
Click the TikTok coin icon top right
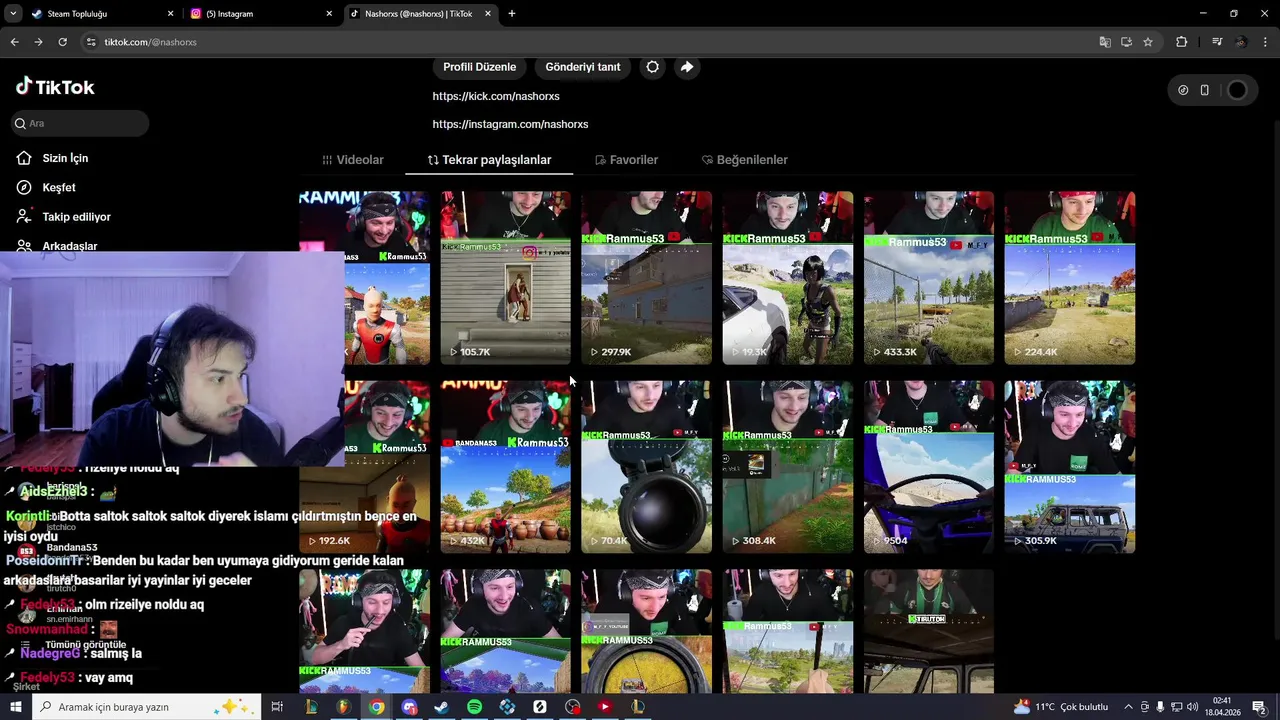(x=1183, y=90)
